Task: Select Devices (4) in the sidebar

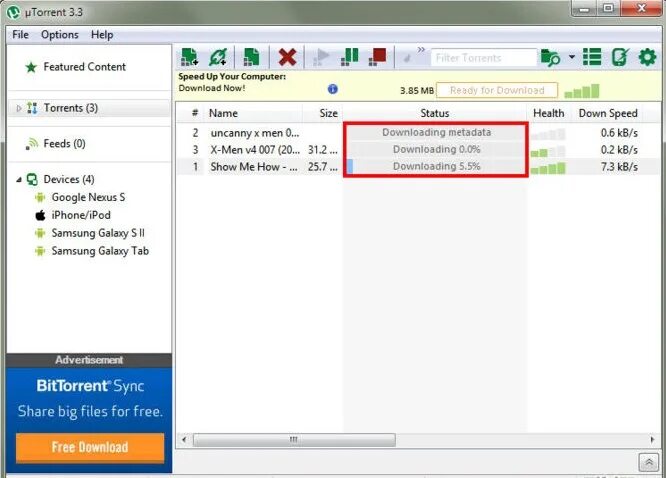Action: coord(69,179)
